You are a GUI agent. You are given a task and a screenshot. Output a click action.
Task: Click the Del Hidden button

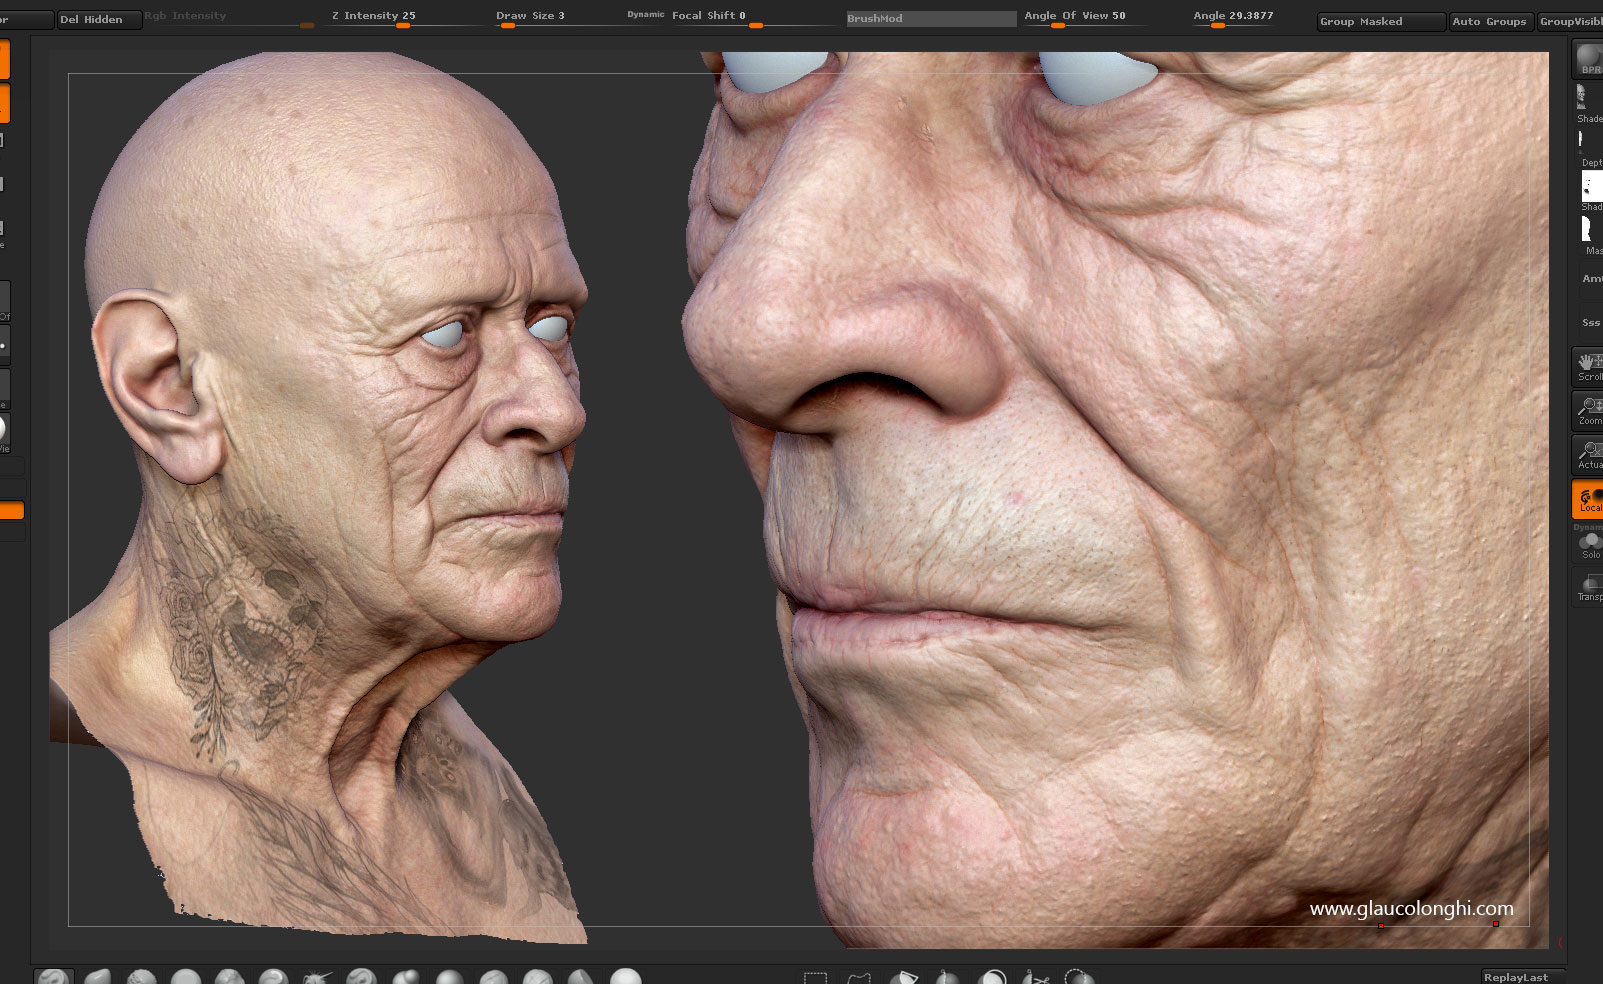[x=98, y=19]
